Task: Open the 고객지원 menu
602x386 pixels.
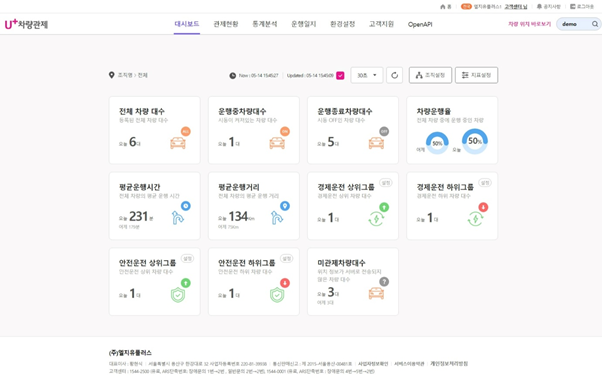Action: [381, 24]
